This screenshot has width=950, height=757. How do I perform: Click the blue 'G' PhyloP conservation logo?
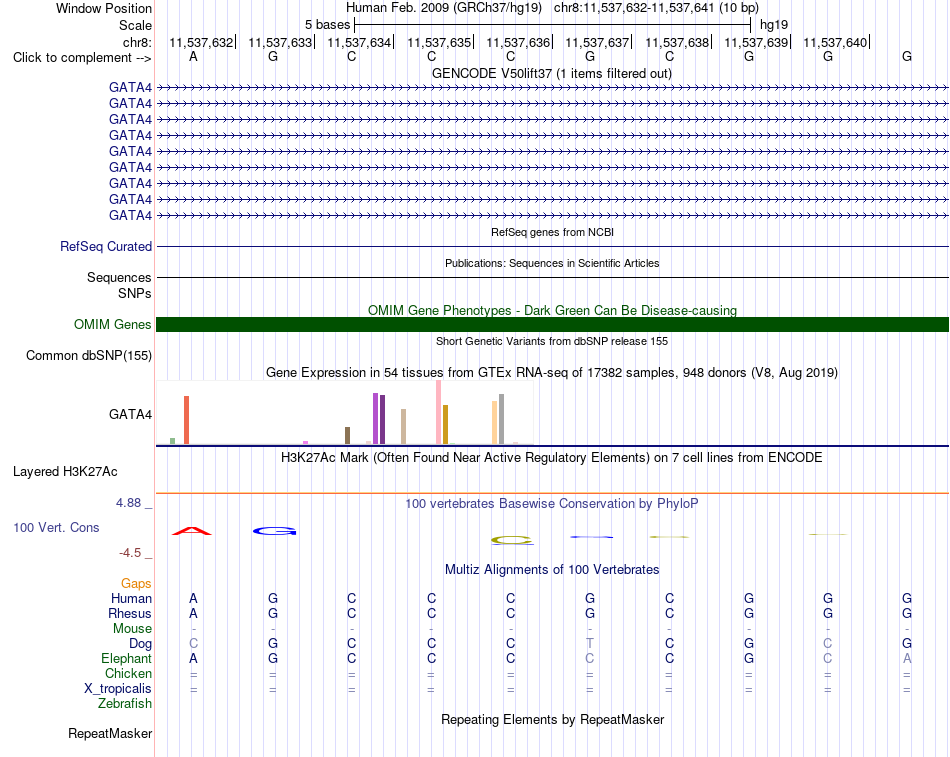(274, 531)
